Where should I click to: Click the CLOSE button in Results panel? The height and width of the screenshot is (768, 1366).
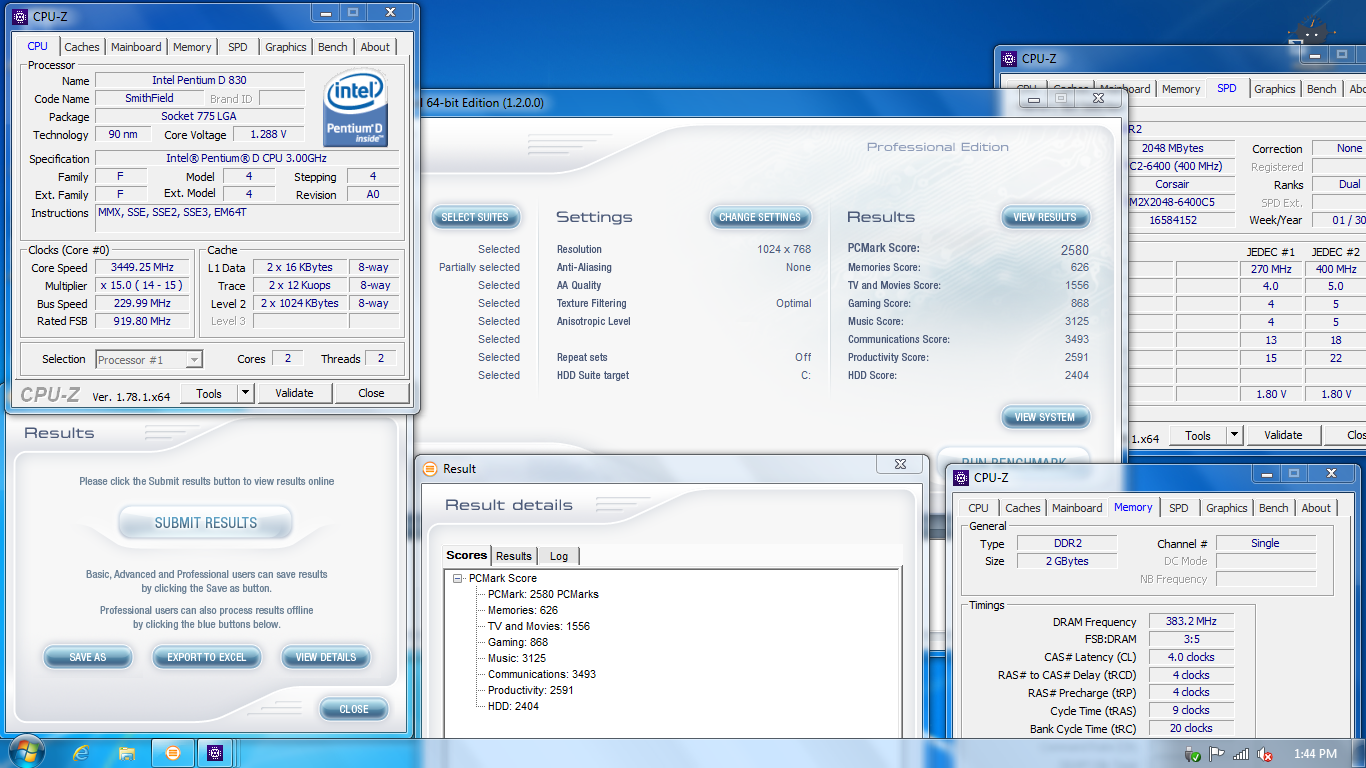pos(354,709)
